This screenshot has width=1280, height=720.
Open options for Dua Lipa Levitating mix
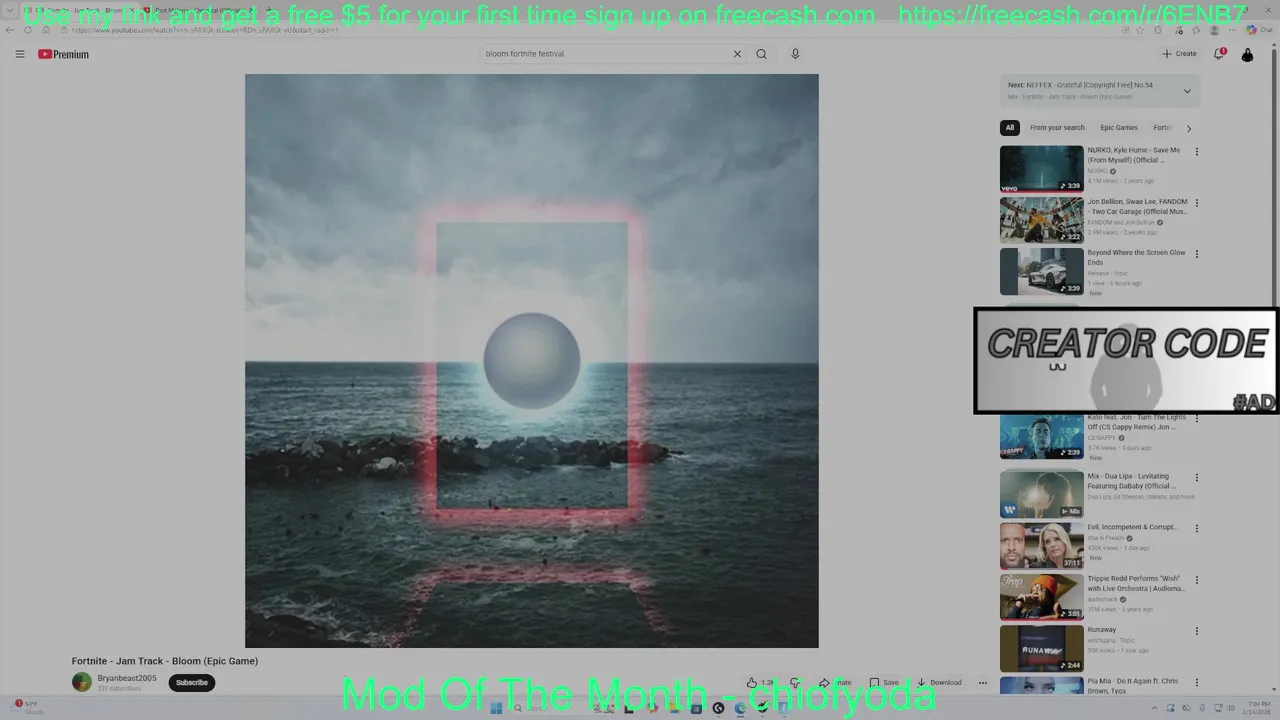(x=1196, y=478)
